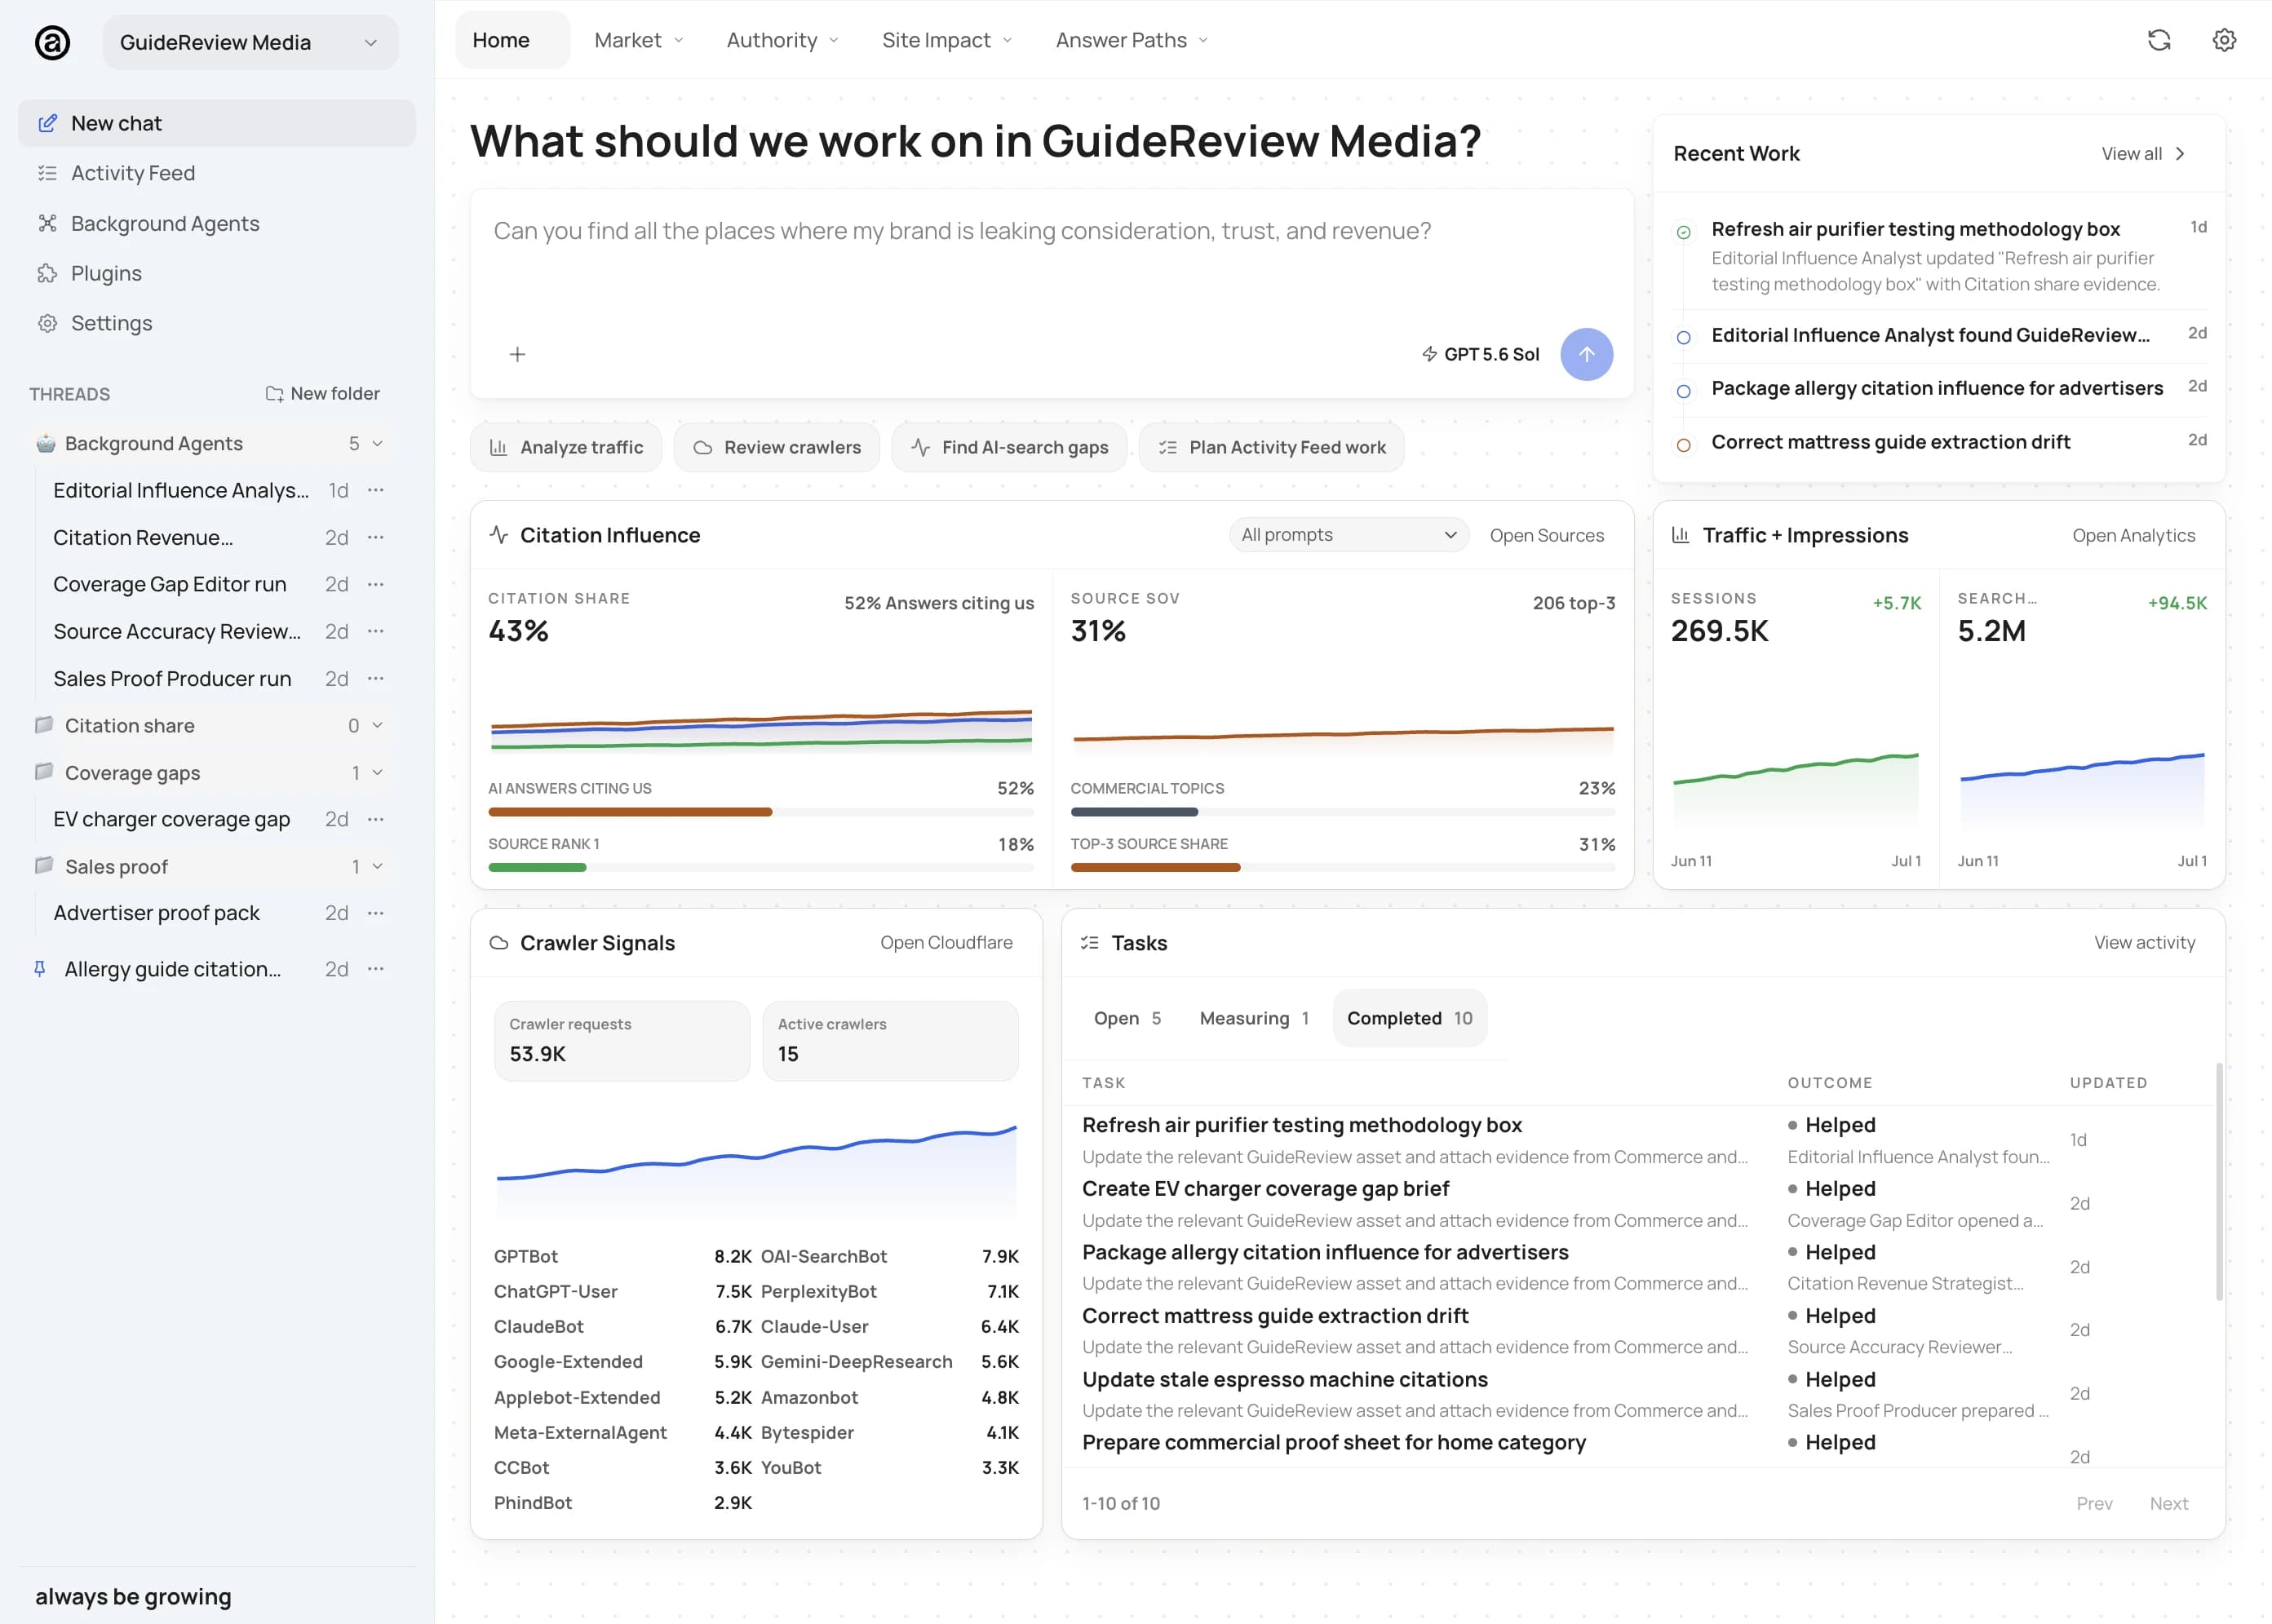The width and height of the screenshot is (2272, 1624).
Task: Click the app logo icon
Action: pos(52,42)
